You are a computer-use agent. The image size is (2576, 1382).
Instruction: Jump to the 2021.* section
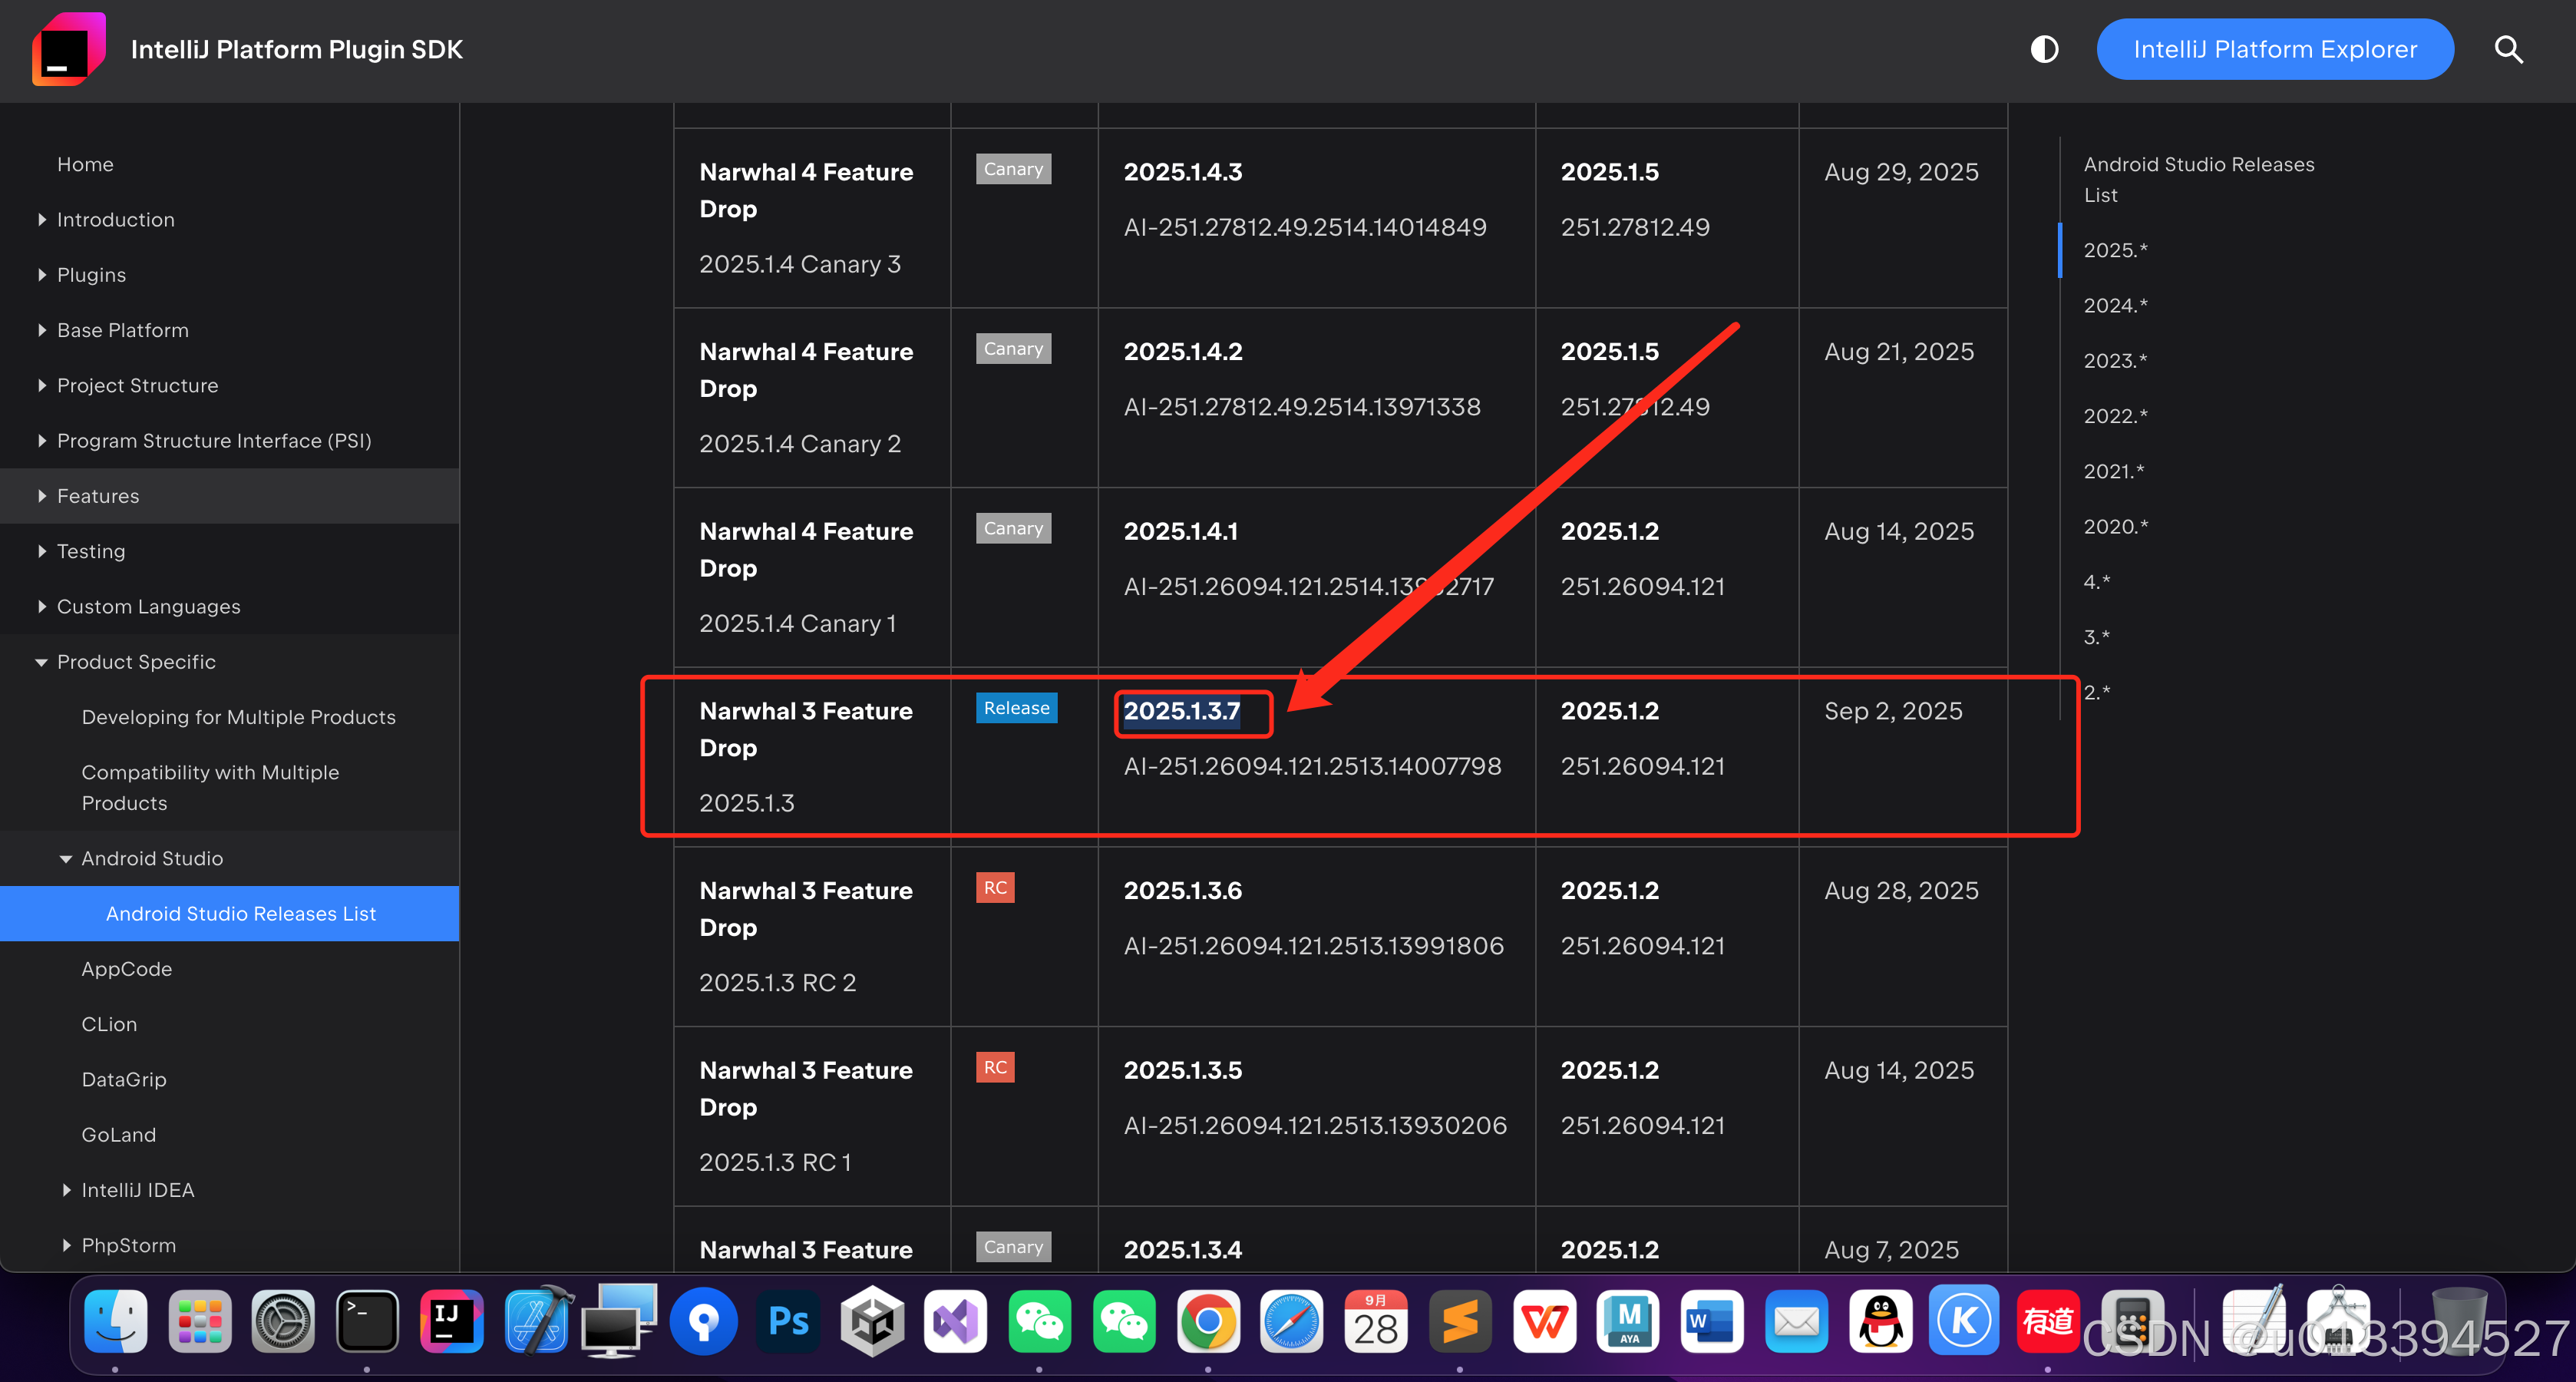2113,471
